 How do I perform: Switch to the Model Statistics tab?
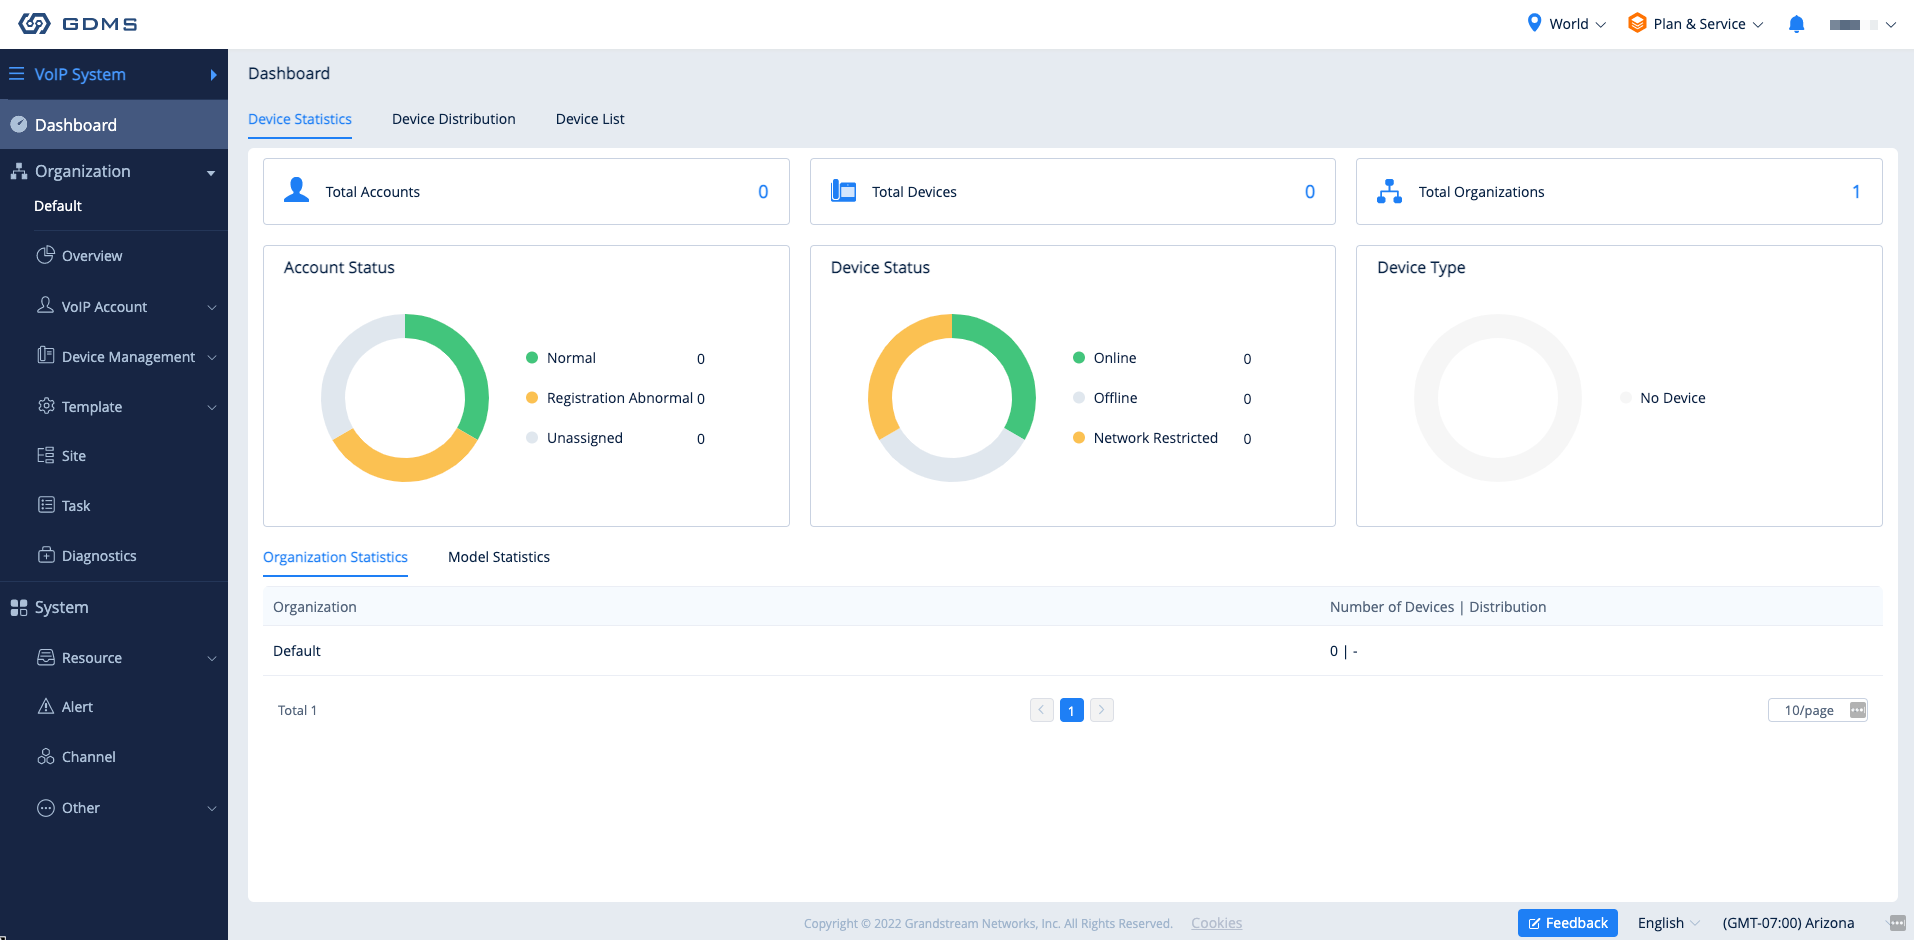[x=499, y=557]
